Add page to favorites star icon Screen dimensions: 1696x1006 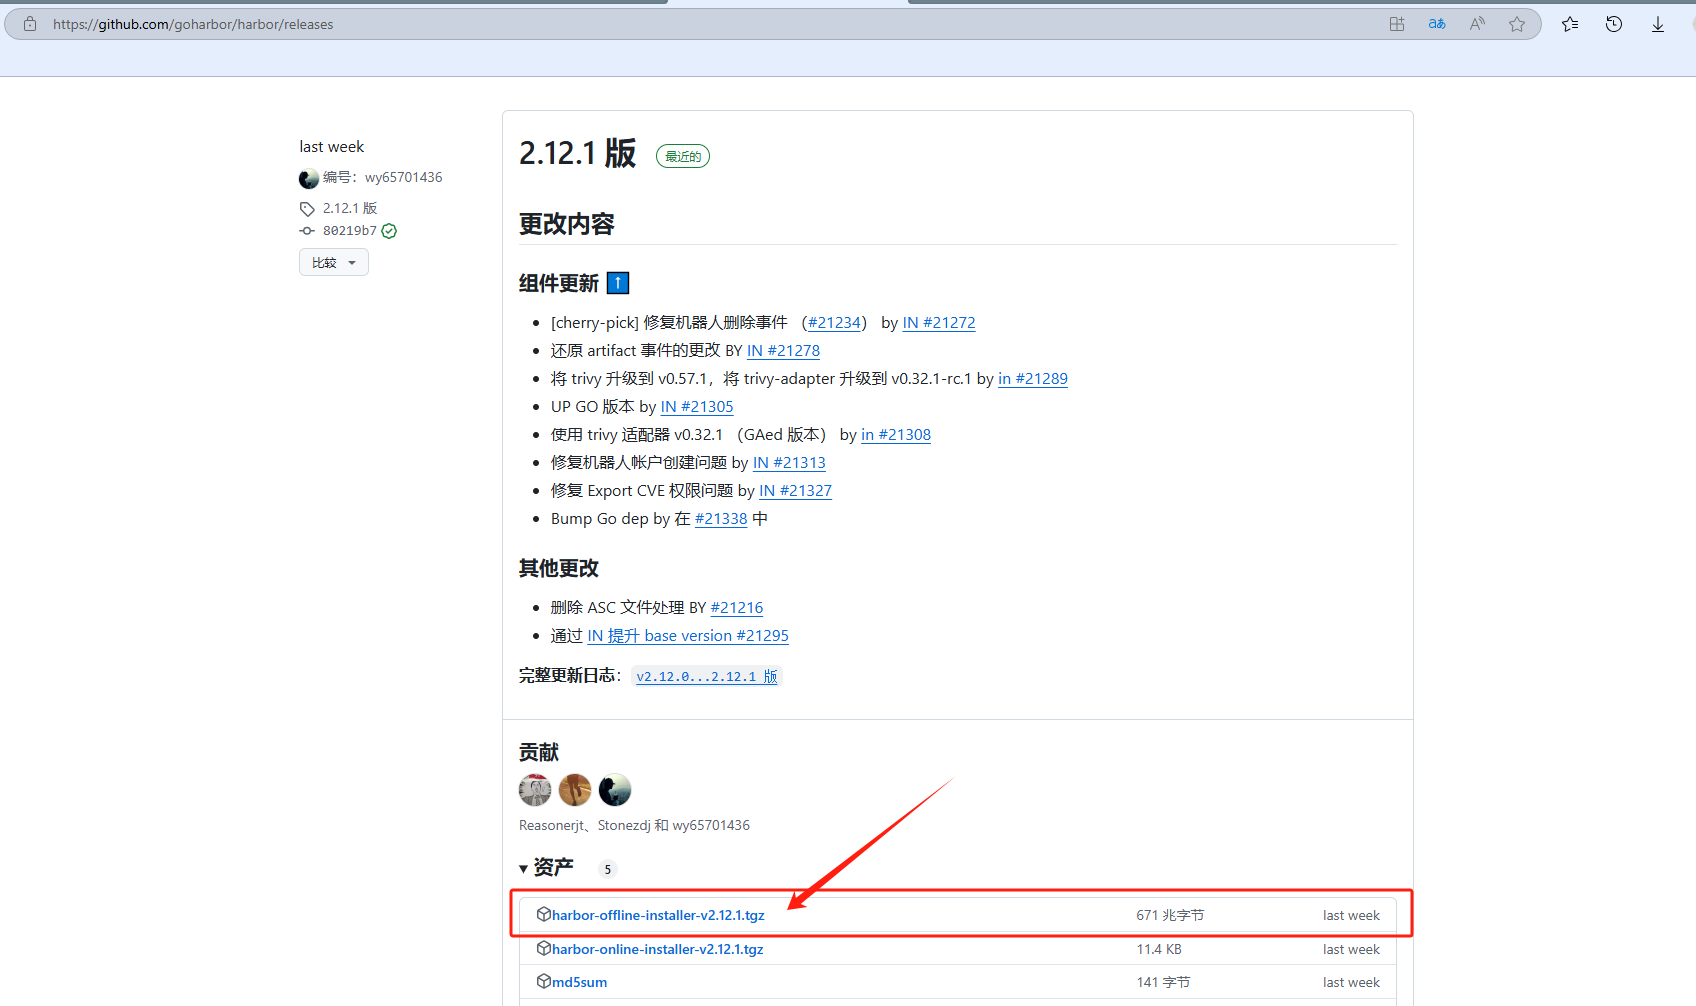coord(1517,24)
